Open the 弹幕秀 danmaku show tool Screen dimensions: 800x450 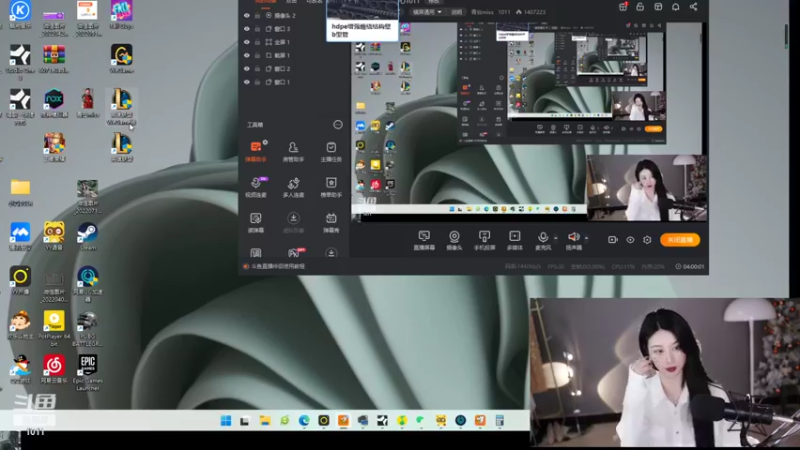click(x=331, y=223)
